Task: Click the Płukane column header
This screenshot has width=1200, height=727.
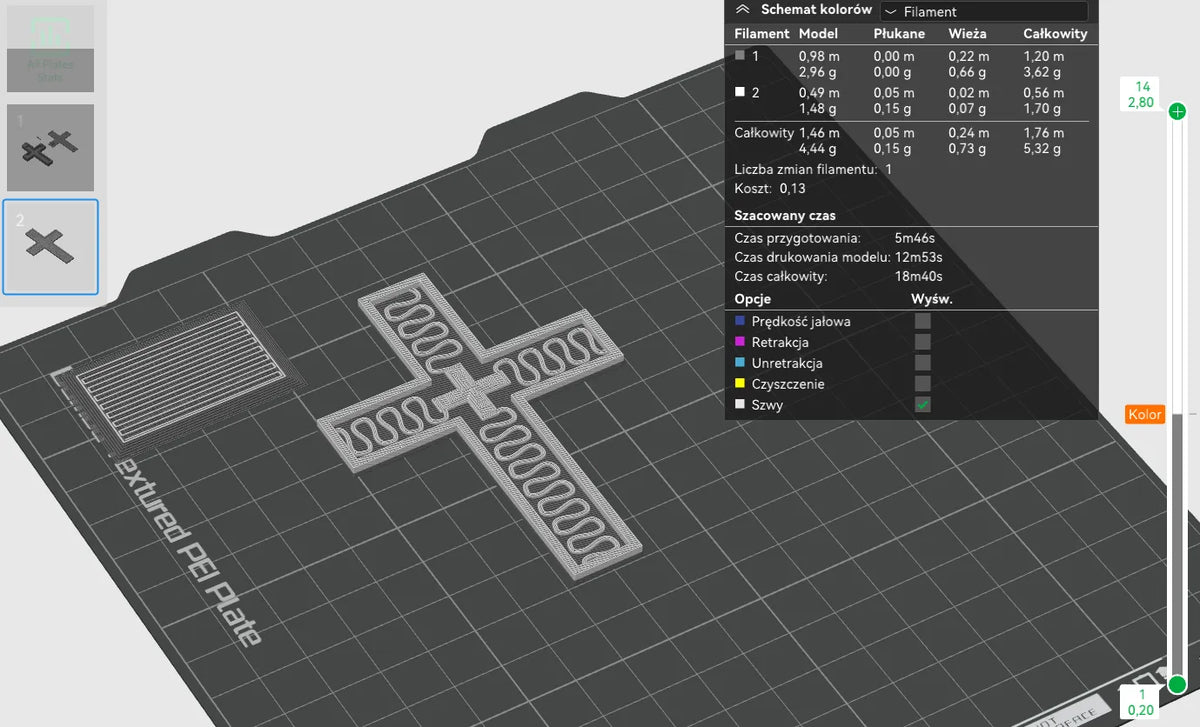Action: coord(899,33)
